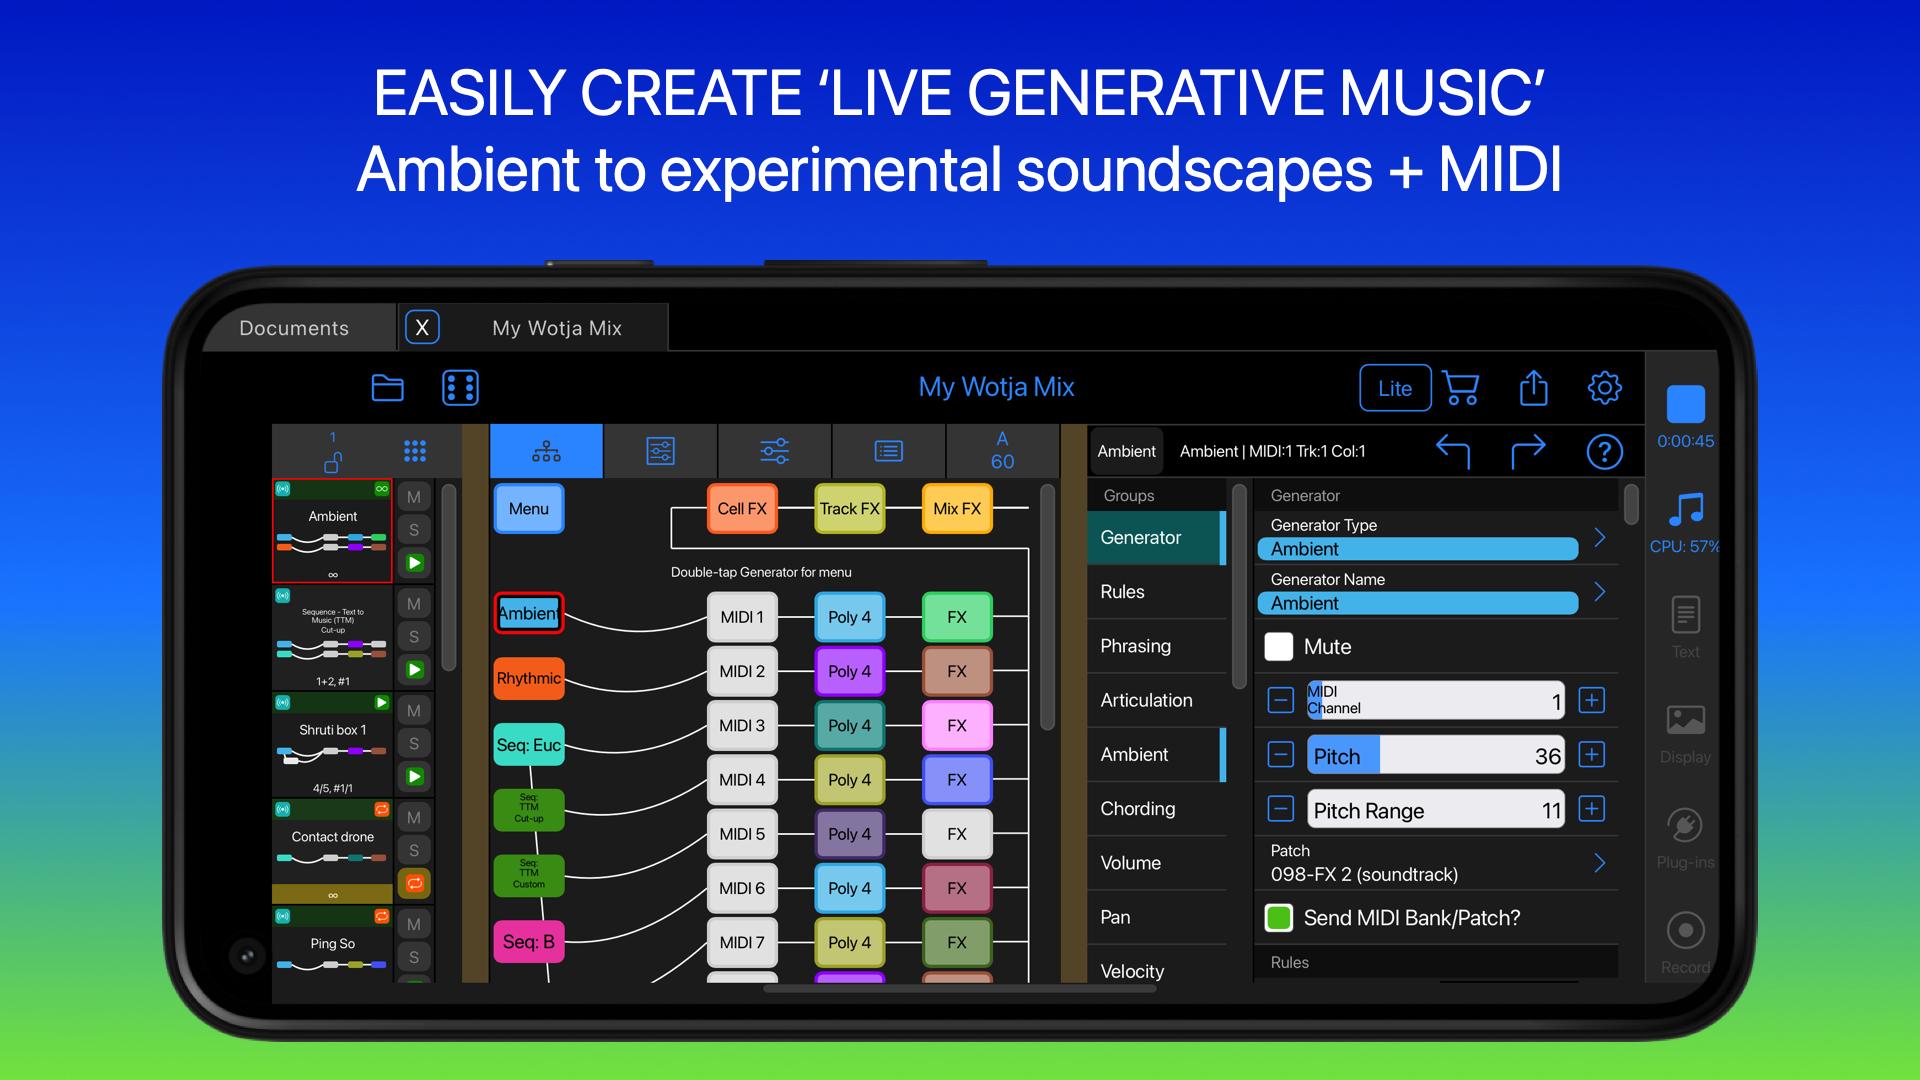
Task: Solo the Contact drone track
Action: (x=414, y=850)
